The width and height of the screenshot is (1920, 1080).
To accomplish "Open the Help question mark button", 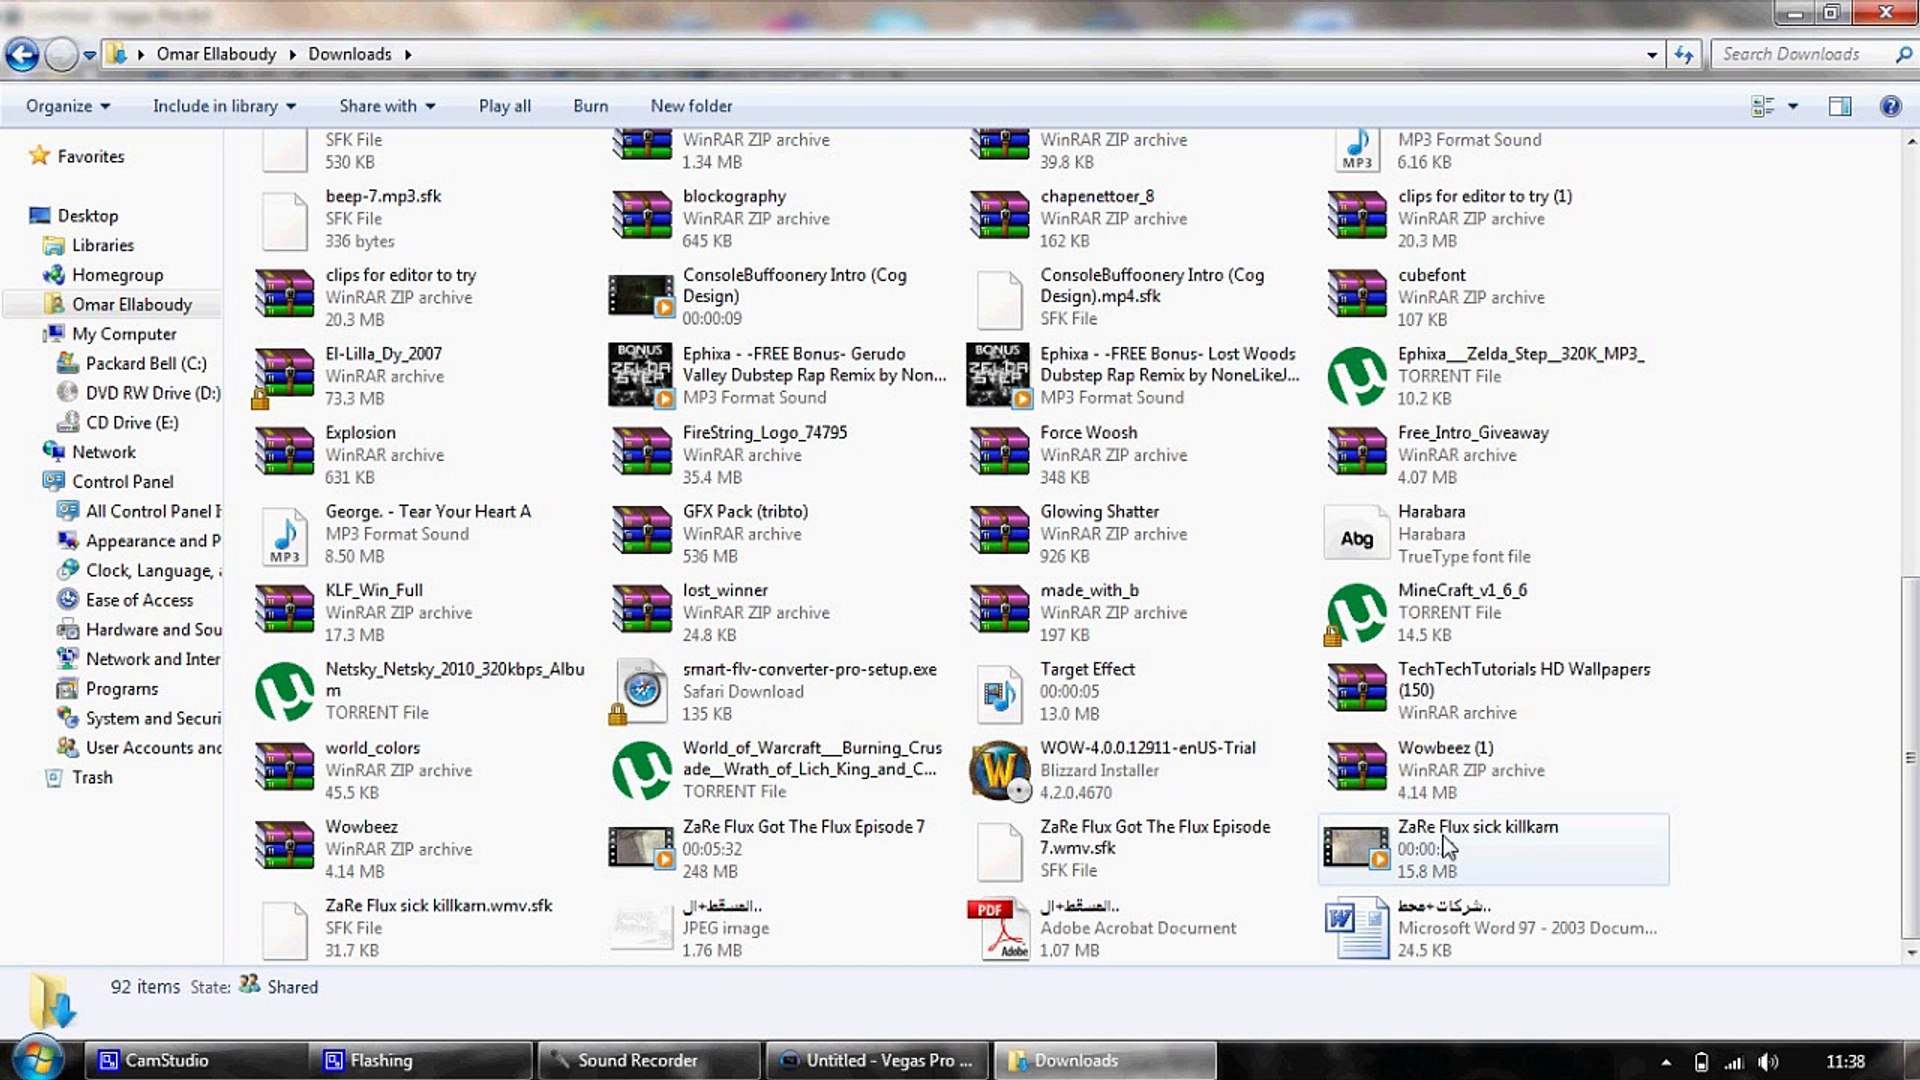I will (1890, 106).
